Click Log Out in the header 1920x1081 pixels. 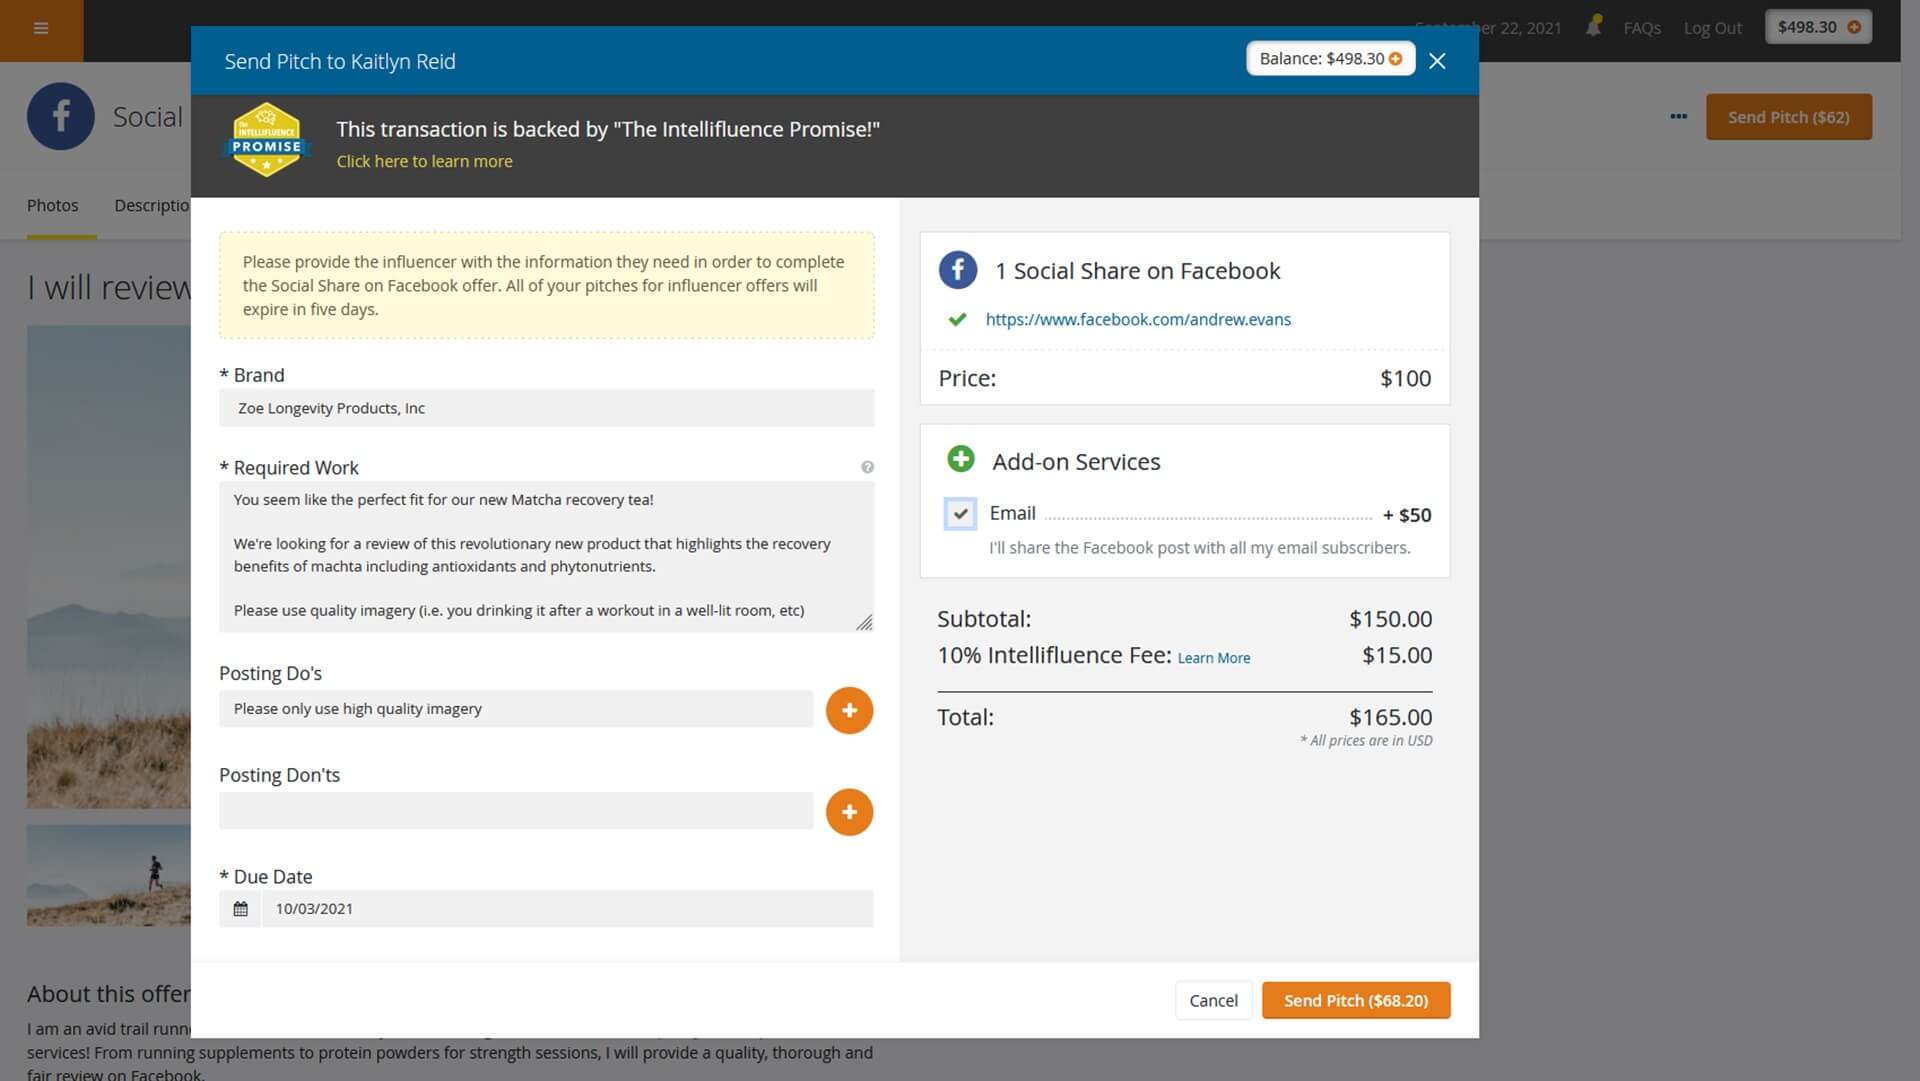(1712, 28)
